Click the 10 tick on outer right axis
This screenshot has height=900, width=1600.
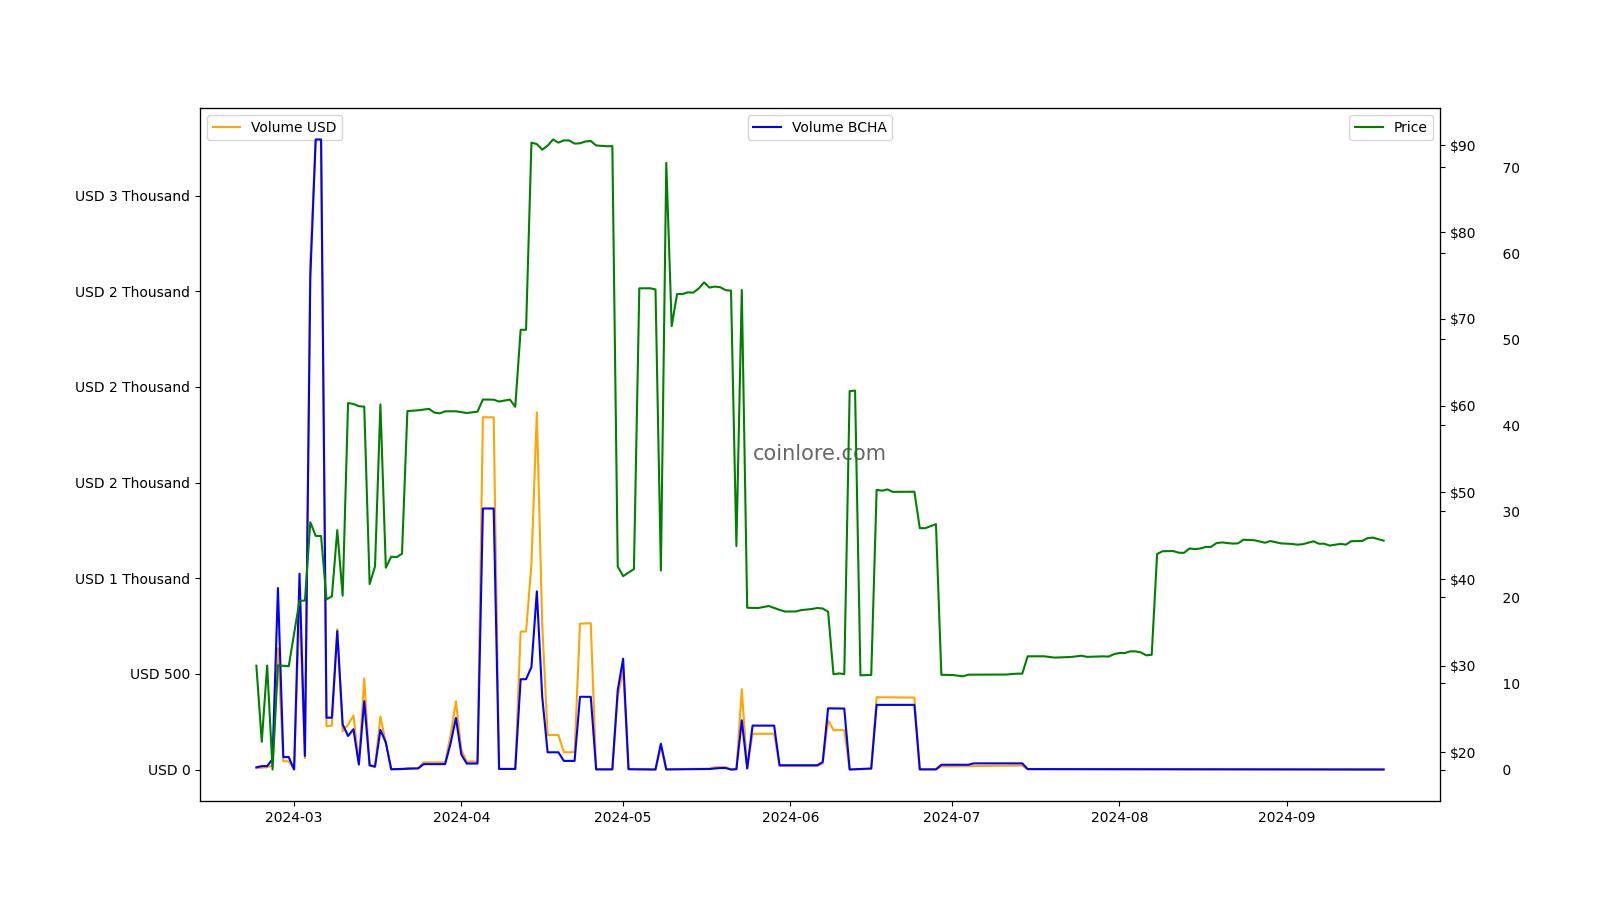(x=1511, y=684)
